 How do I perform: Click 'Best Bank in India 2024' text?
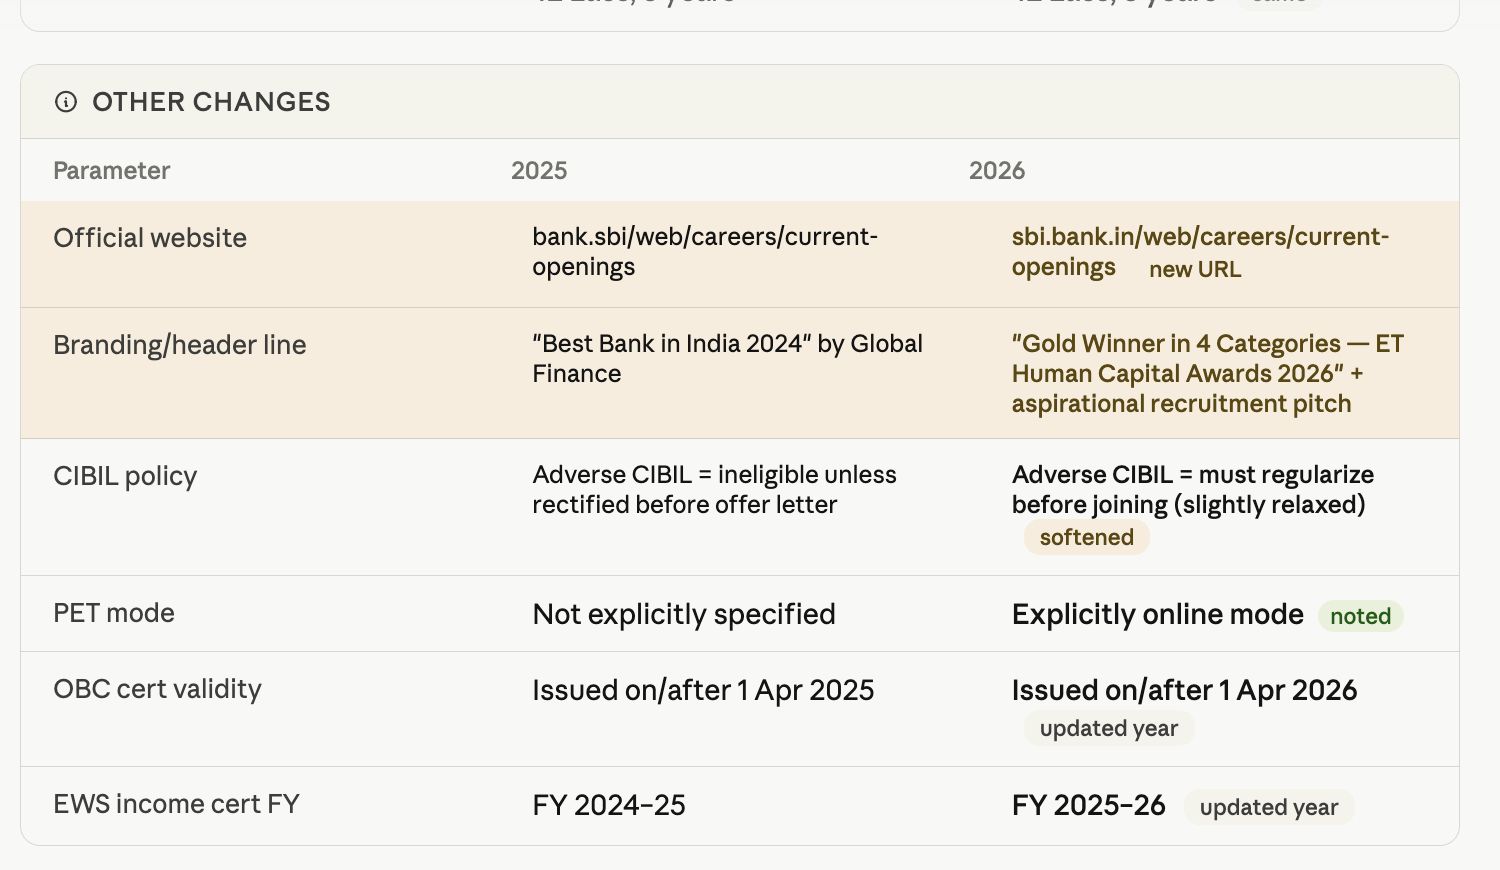tap(728, 359)
